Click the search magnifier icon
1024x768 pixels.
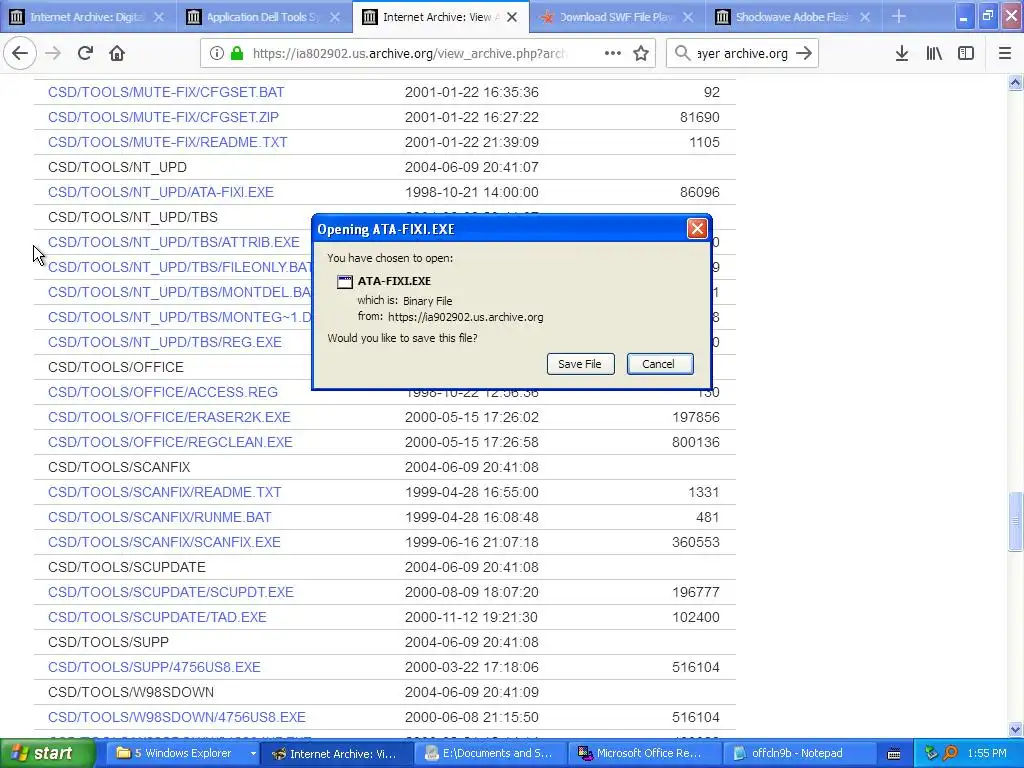coord(682,53)
